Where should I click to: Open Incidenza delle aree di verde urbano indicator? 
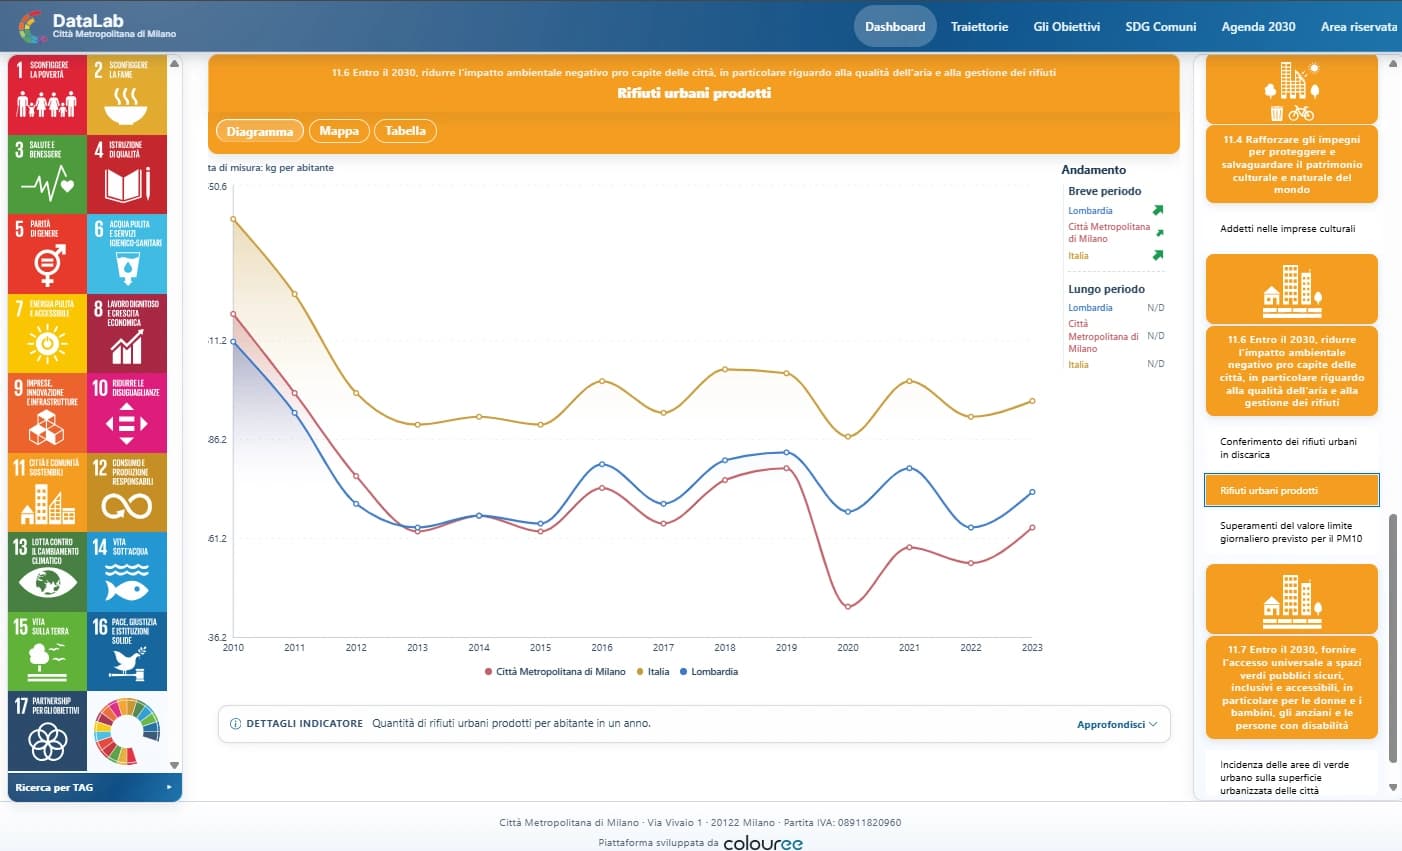click(1291, 777)
